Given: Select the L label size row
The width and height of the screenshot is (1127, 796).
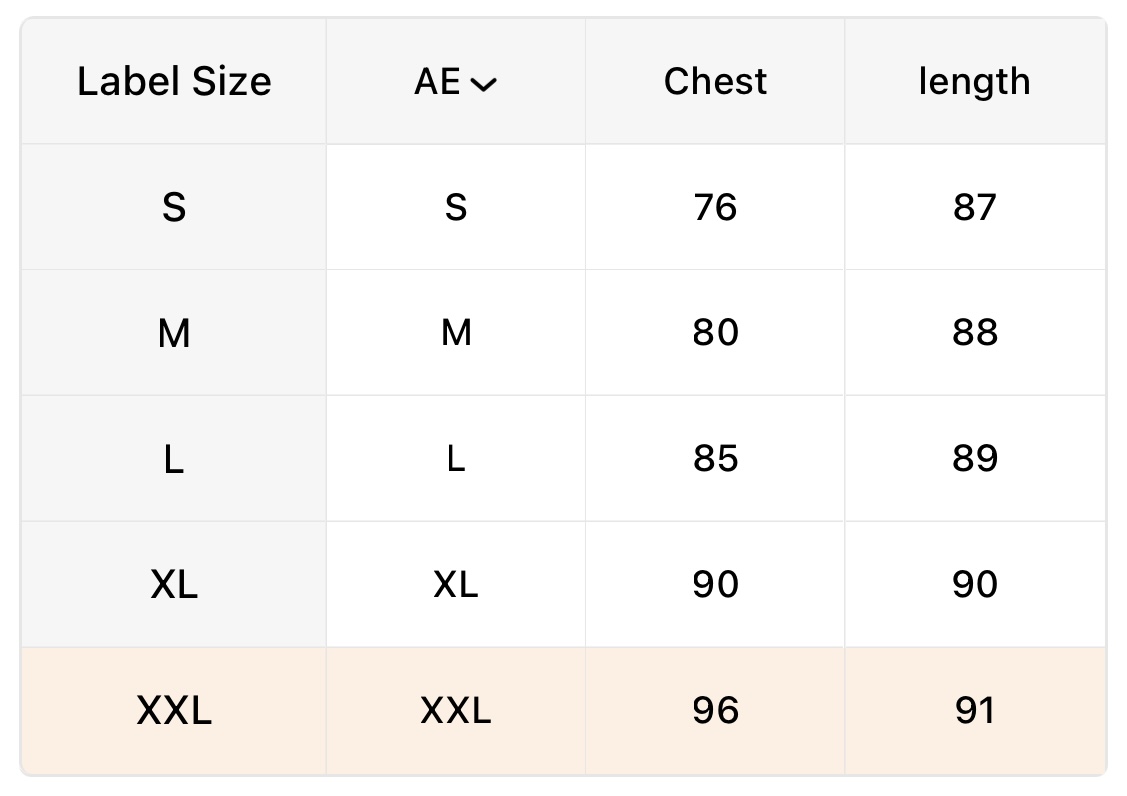Looking at the screenshot, I should tap(174, 459).
